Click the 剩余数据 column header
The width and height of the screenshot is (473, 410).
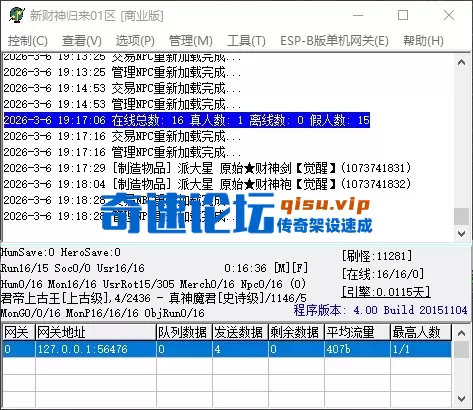pyautogui.click(x=297, y=332)
